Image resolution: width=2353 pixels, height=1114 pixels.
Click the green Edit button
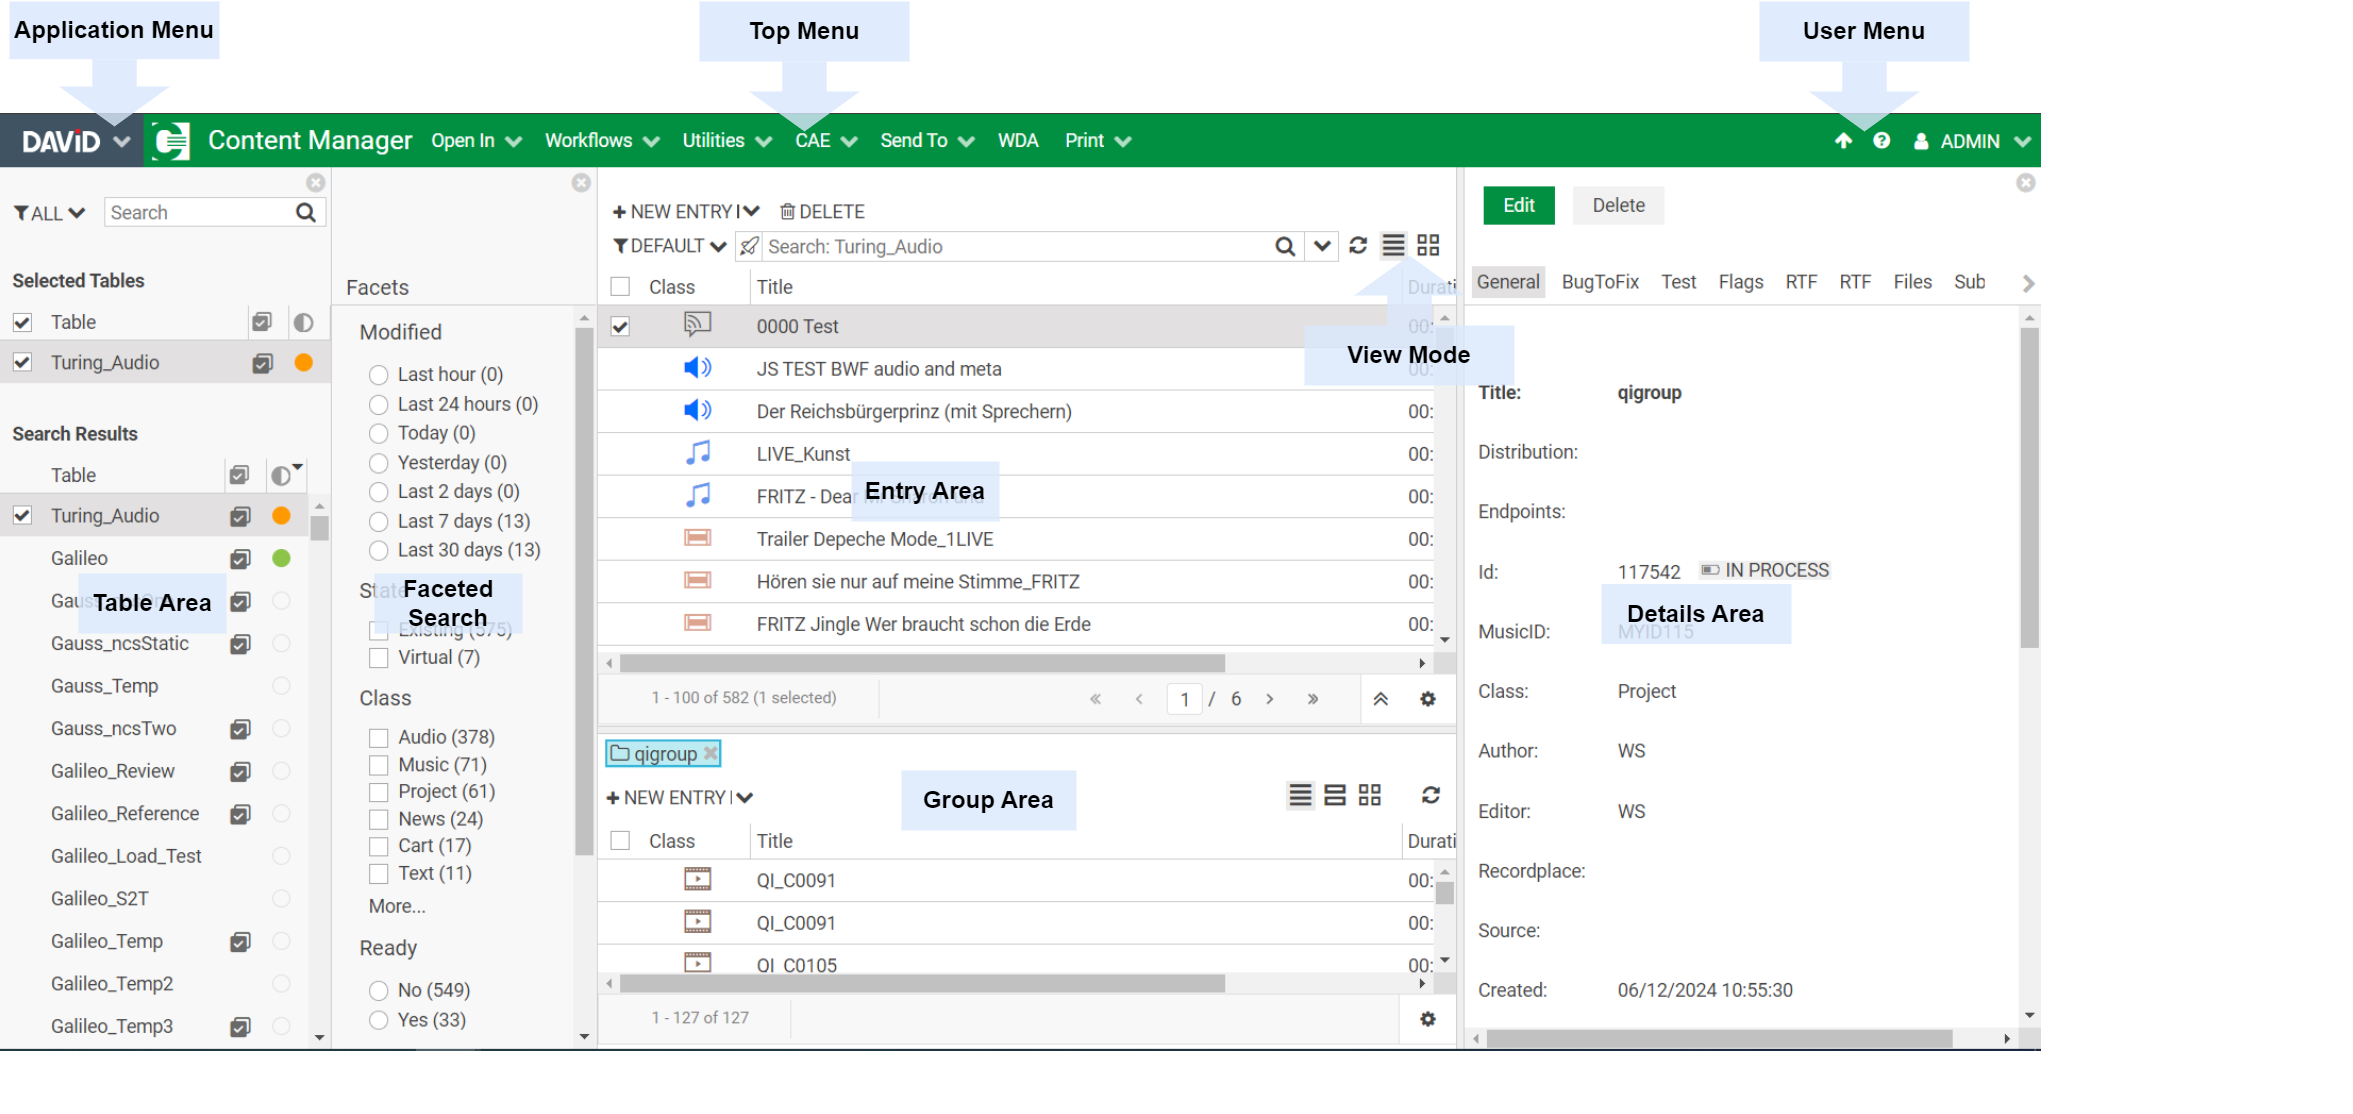[x=1518, y=205]
